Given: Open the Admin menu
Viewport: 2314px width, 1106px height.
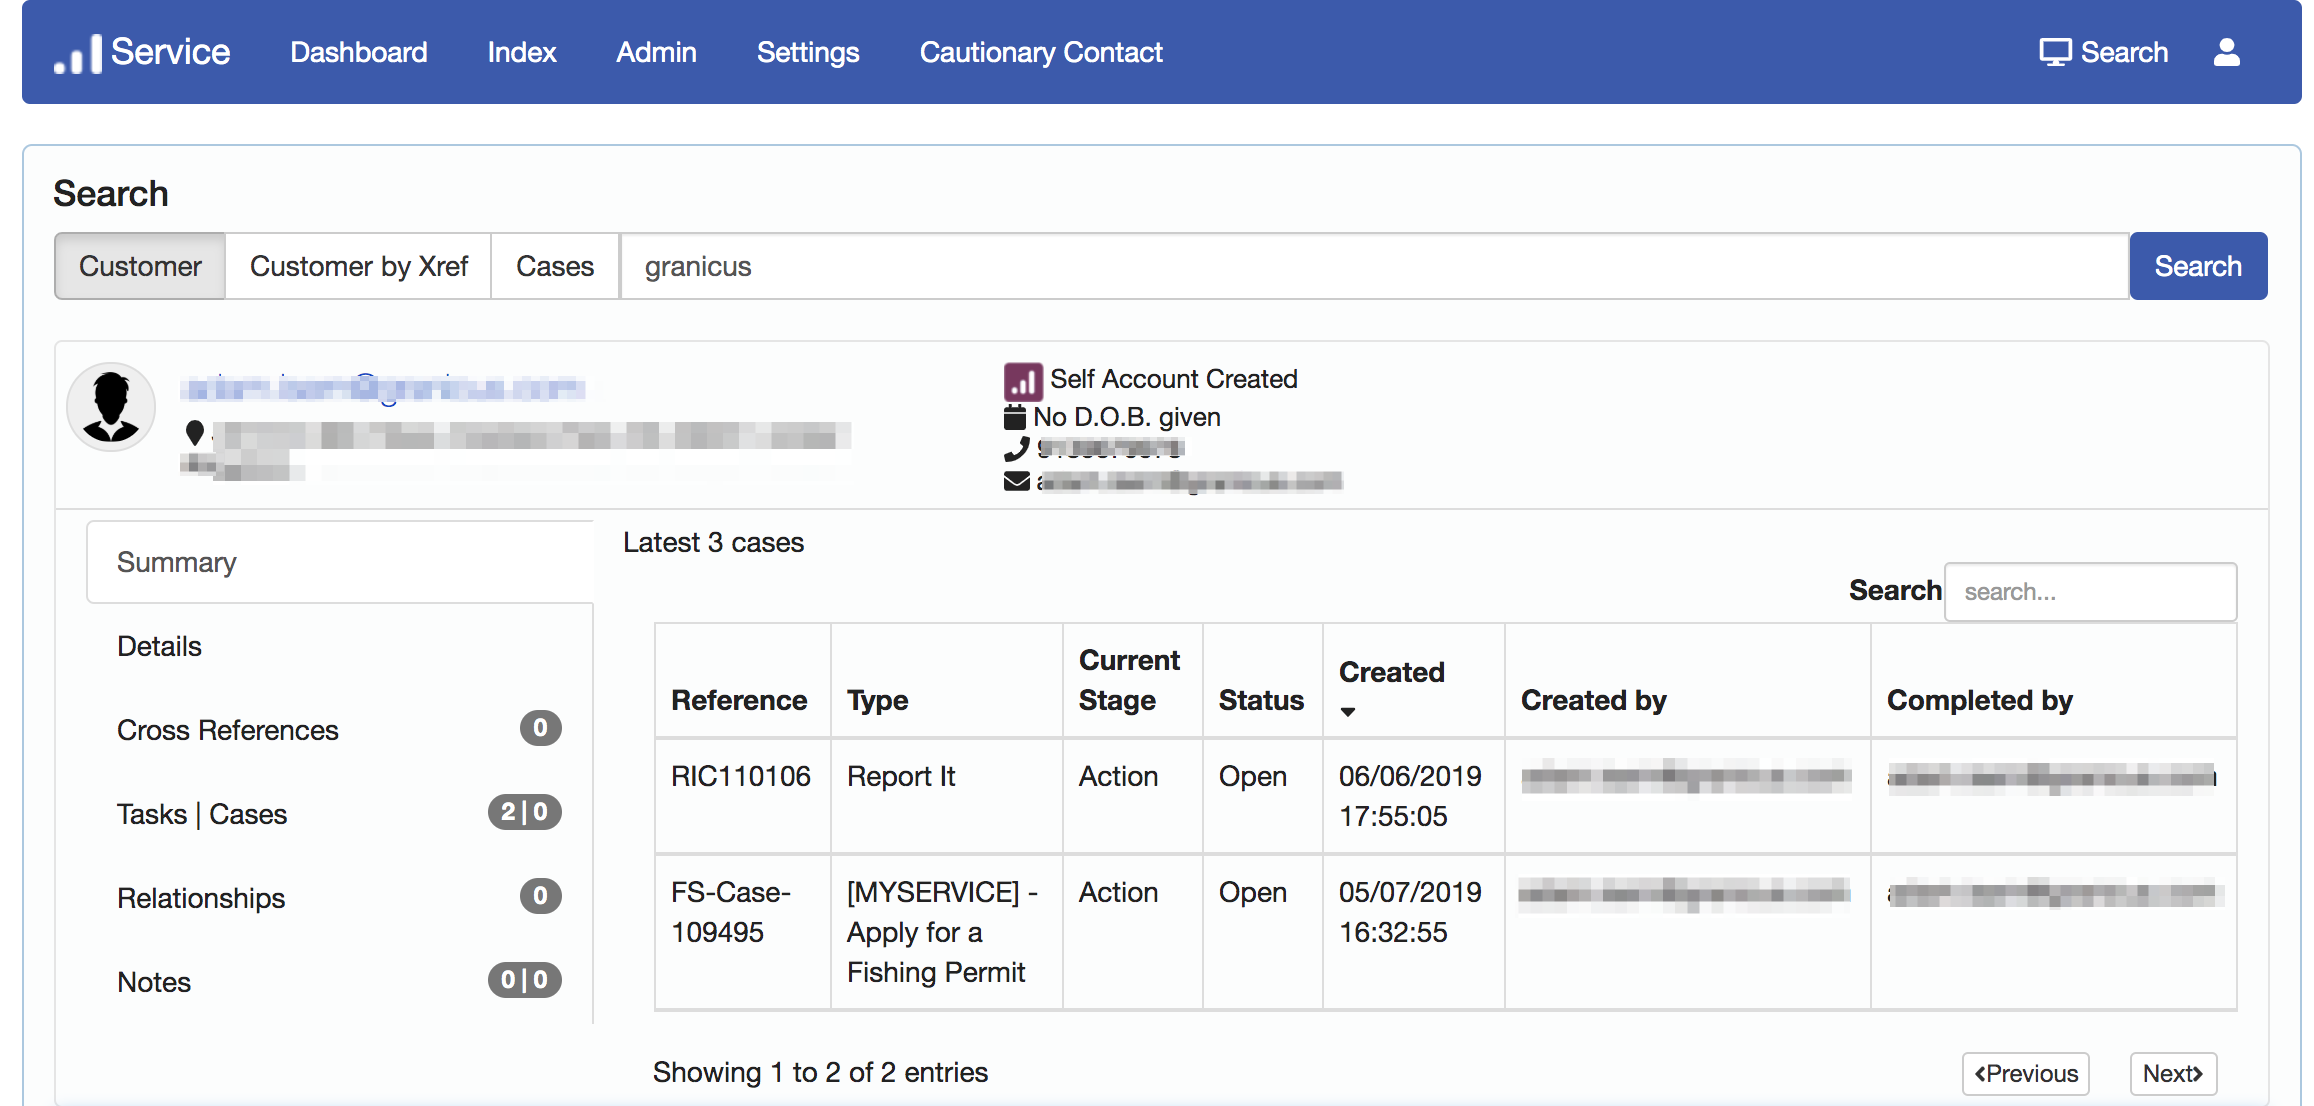Looking at the screenshot, I should (x=656, y=52).
